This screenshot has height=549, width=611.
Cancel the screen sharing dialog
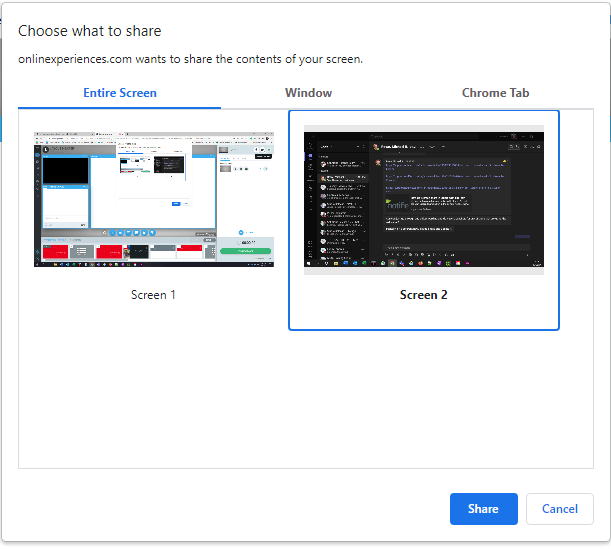(x=560, y=509)
